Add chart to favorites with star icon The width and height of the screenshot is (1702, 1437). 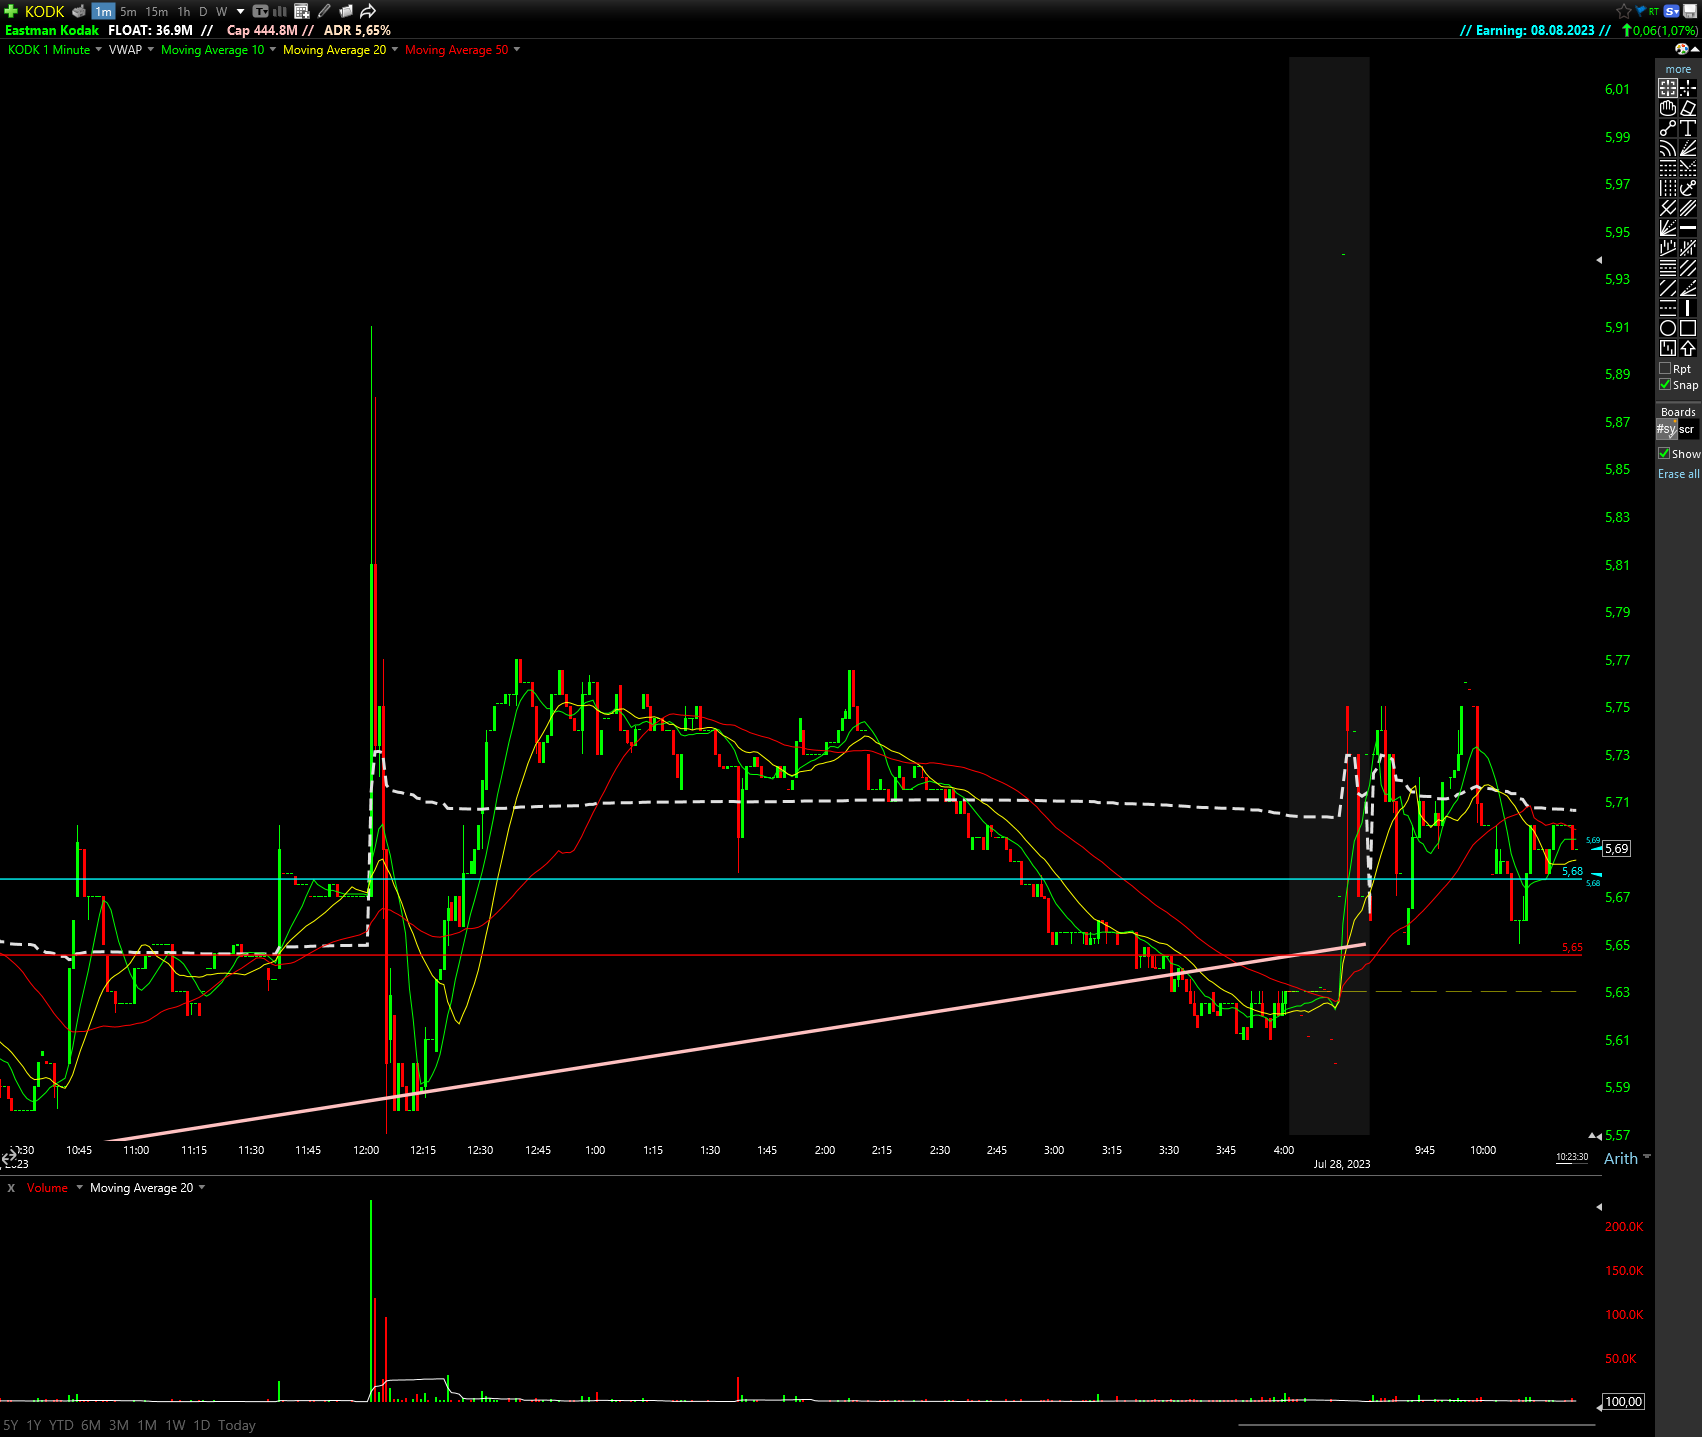click(x=1623, y=11)
